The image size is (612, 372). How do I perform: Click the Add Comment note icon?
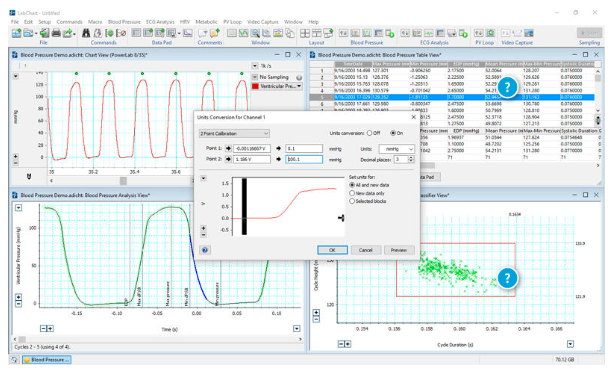pos(215,33)
